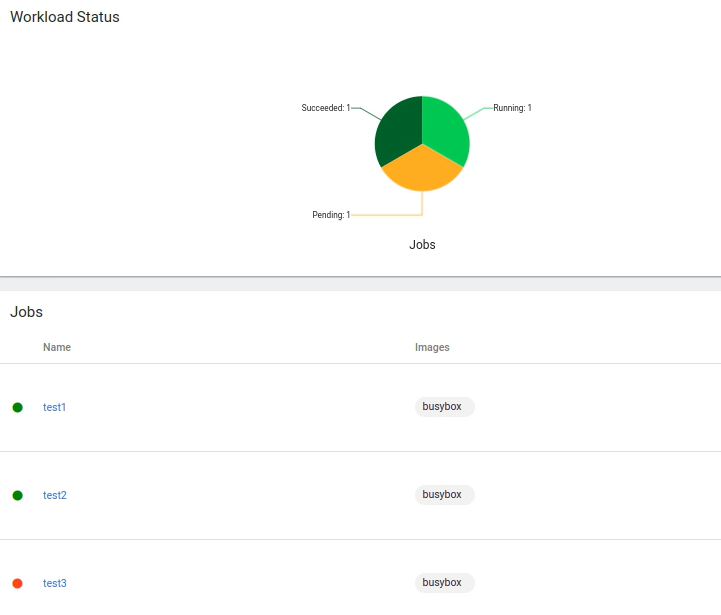Click the Images column header
This screenshot has width=721, height=615.
[x=432, y=347]
